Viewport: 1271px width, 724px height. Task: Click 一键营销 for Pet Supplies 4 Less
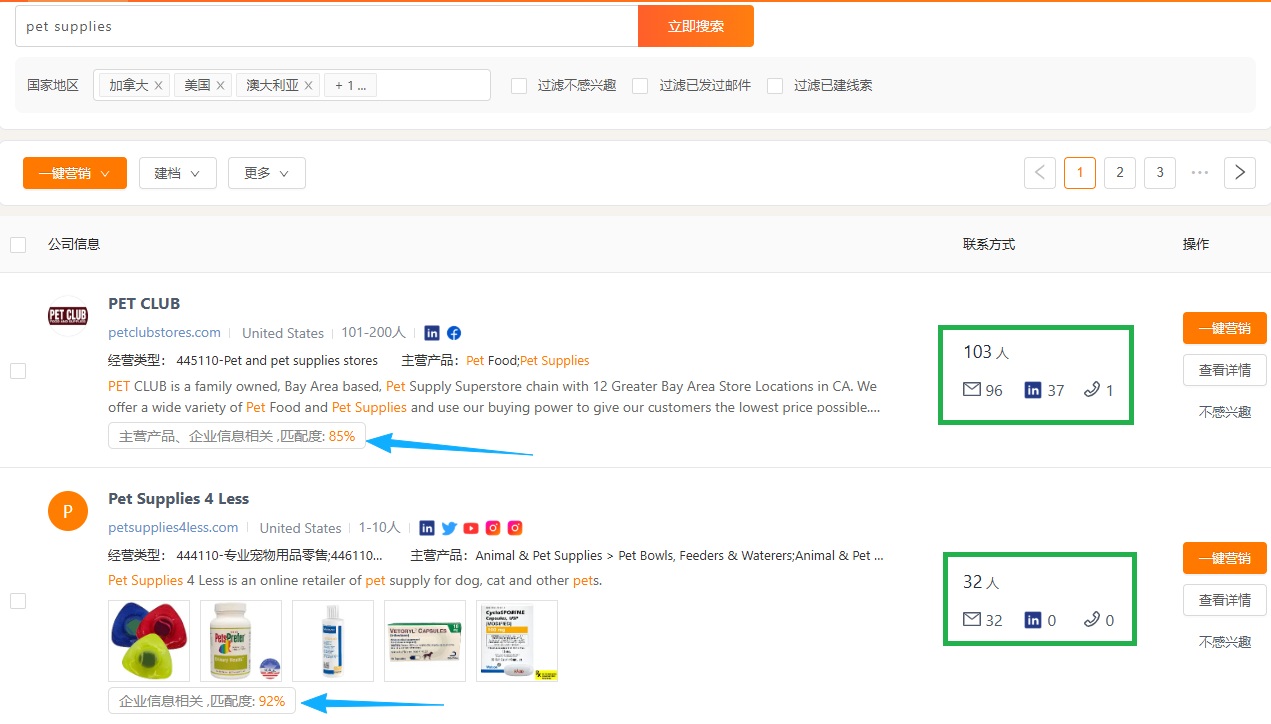click(x=1225, y=558)
